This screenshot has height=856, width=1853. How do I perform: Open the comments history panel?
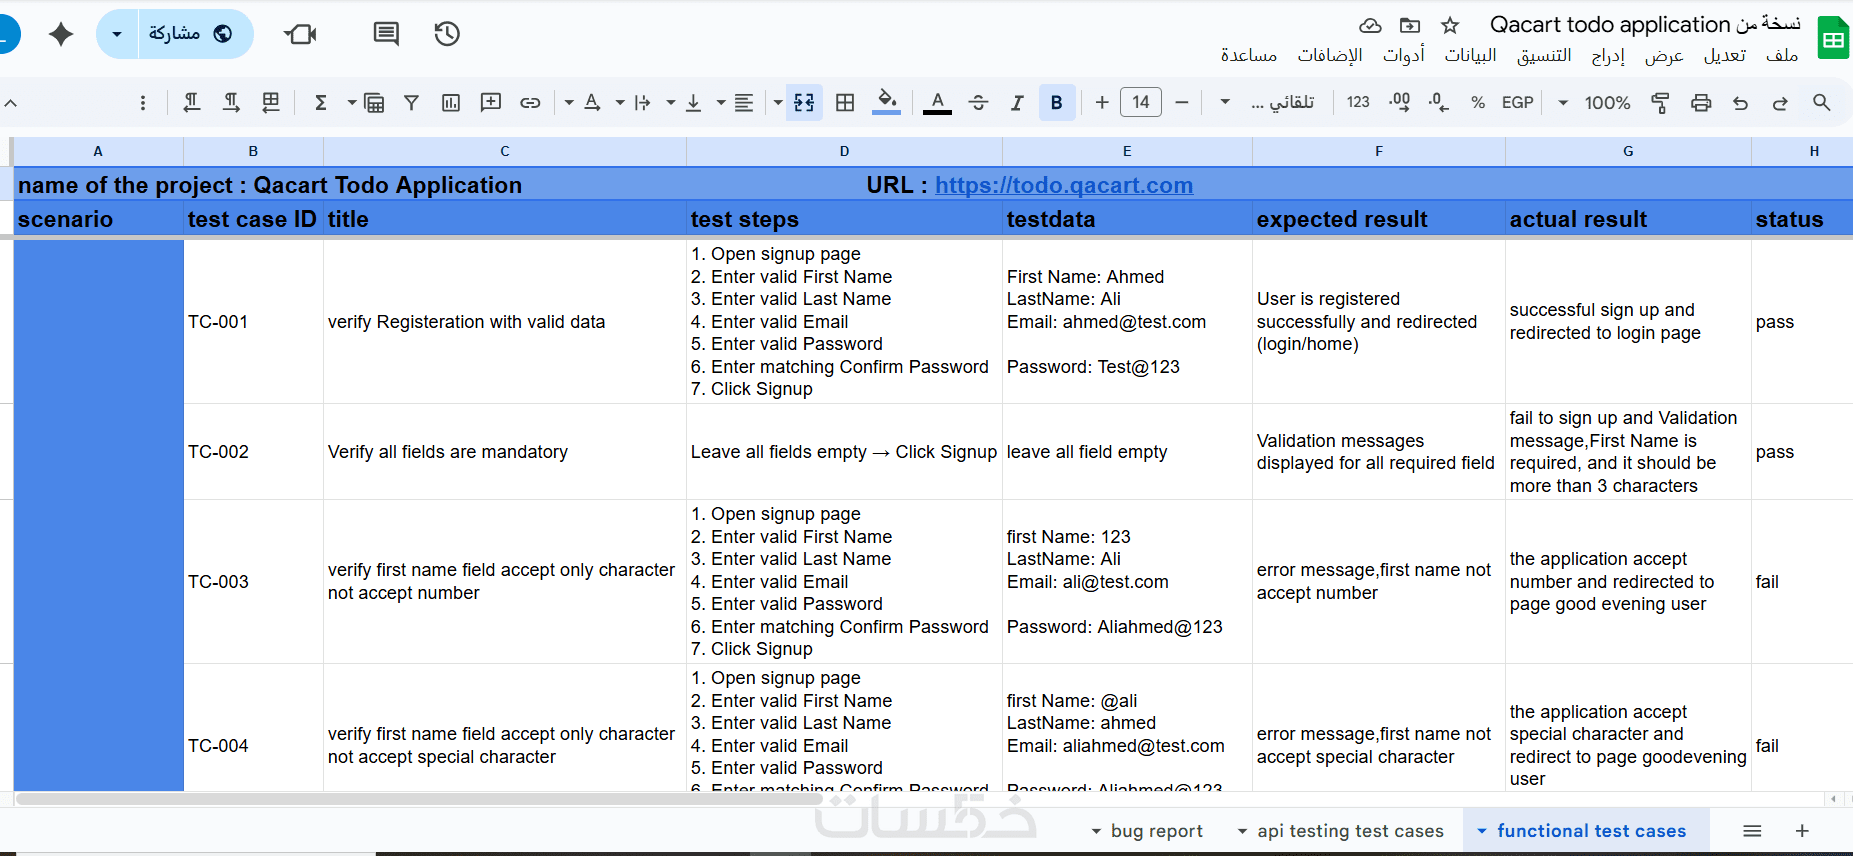tap(386, 34)
